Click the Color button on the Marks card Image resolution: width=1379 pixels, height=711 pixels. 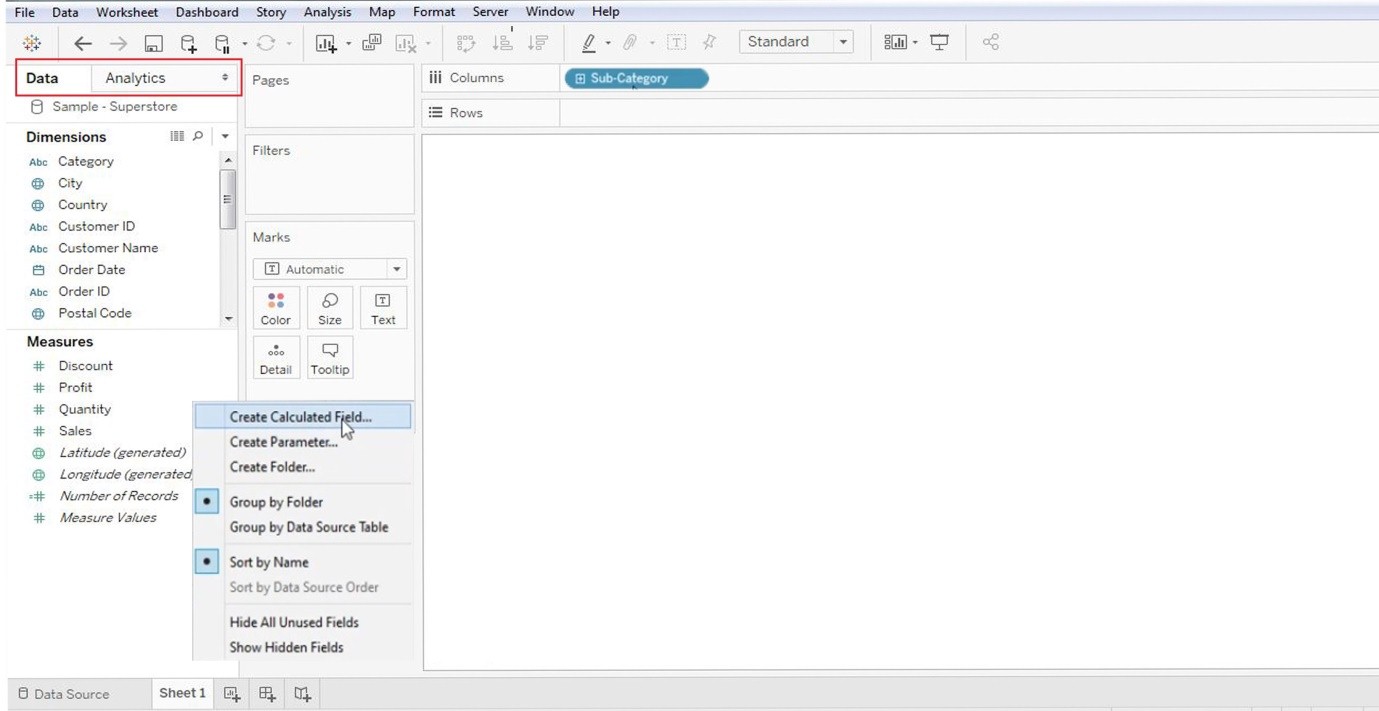click(x=276, y=307)
